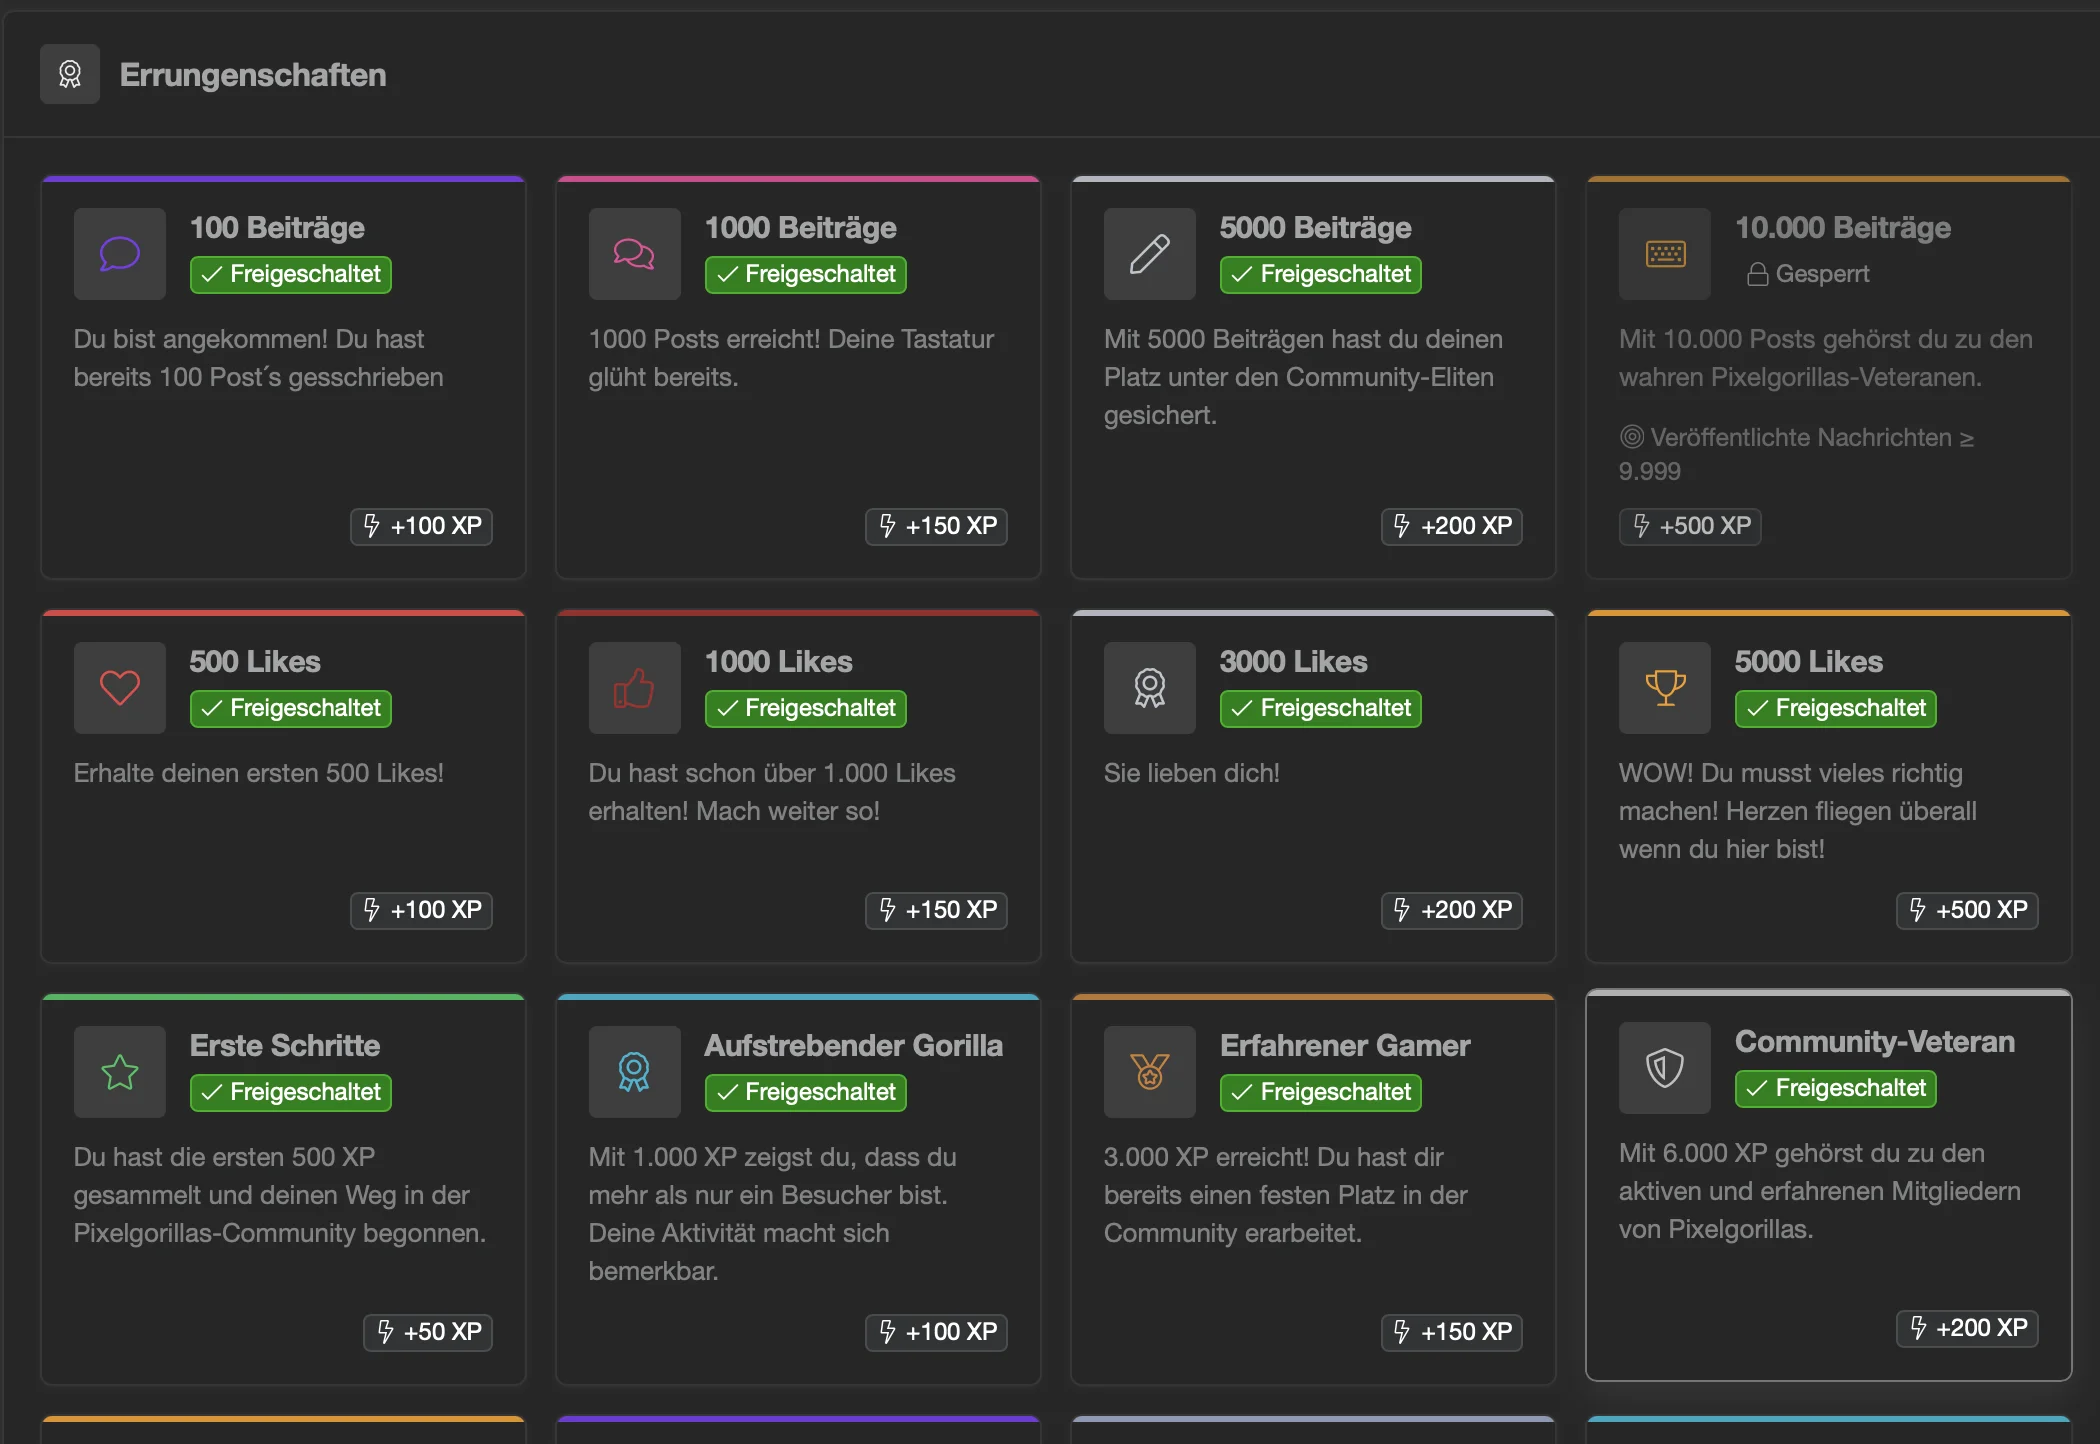The height and width of the screenshot is (1444, 2100).
Task: Click the target icon beside Veröffentlichte Nachrichten
Action: [1631, 437]
